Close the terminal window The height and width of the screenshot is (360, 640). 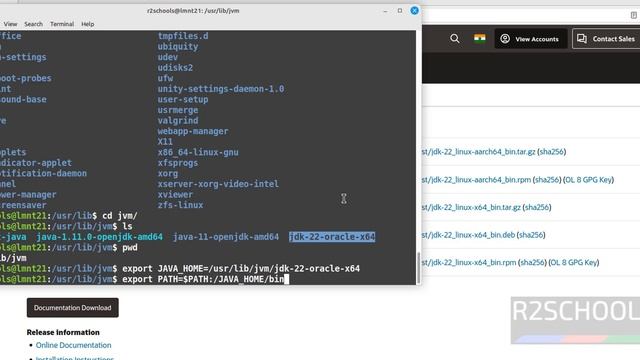click(414, 11)
